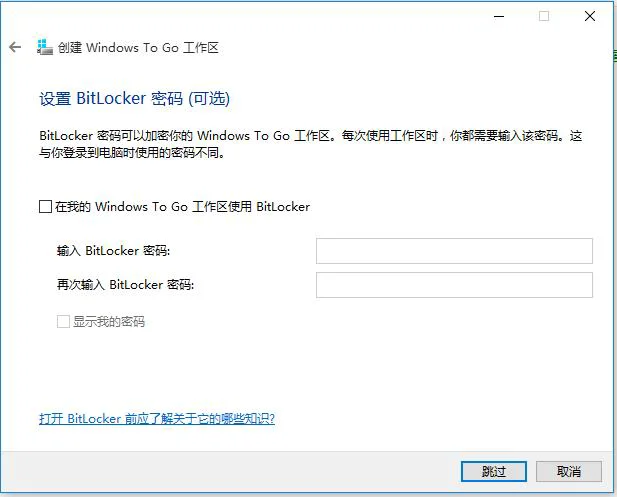Focus the 输入 BitLocker 密码 field
This screenshot has height=497, width=617.
click(454, 251)
